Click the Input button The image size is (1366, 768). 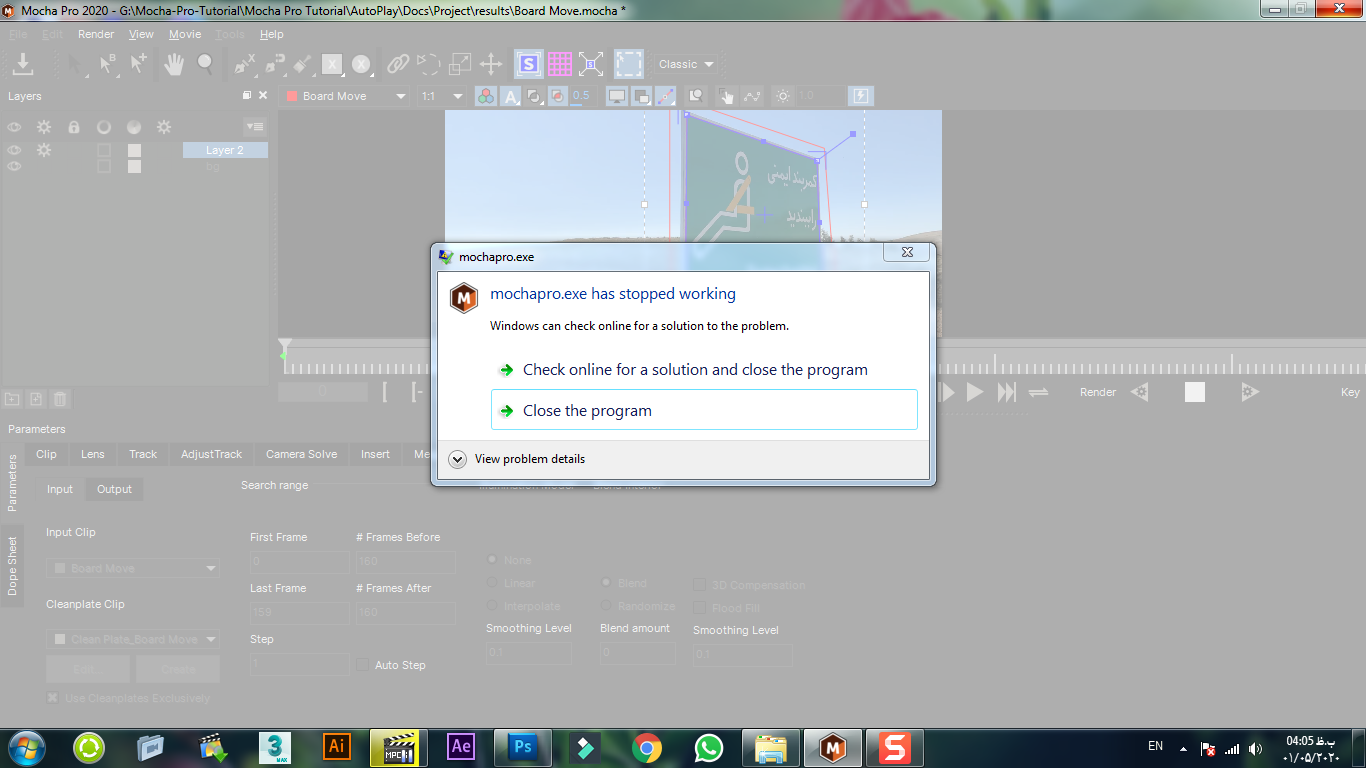[x=60, y=489]
